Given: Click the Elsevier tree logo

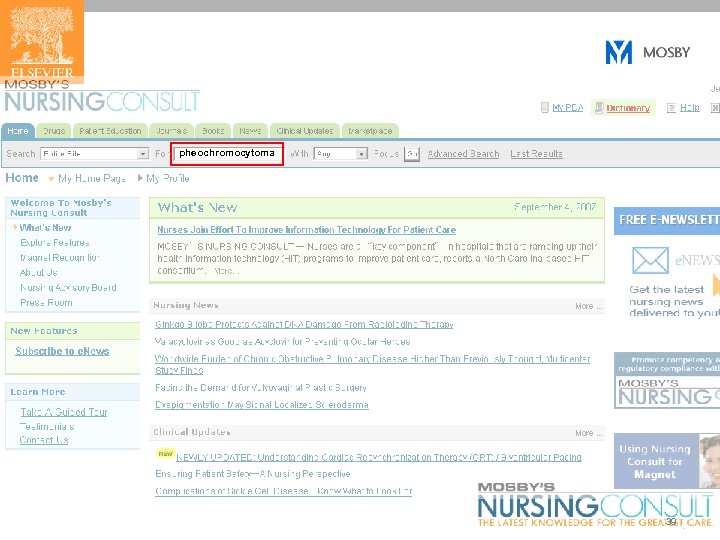Looking at the screenshot, I should click(x=42, y=41).
